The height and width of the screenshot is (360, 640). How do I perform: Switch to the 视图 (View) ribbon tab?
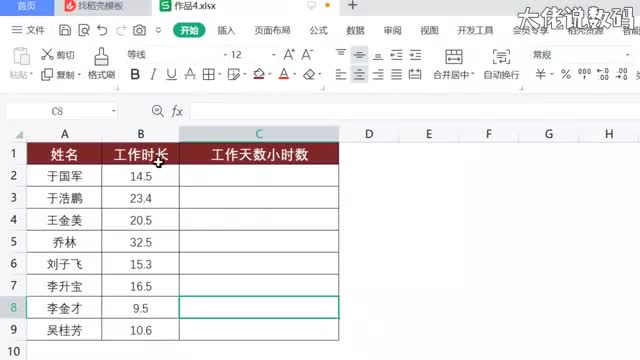point(429,30)
